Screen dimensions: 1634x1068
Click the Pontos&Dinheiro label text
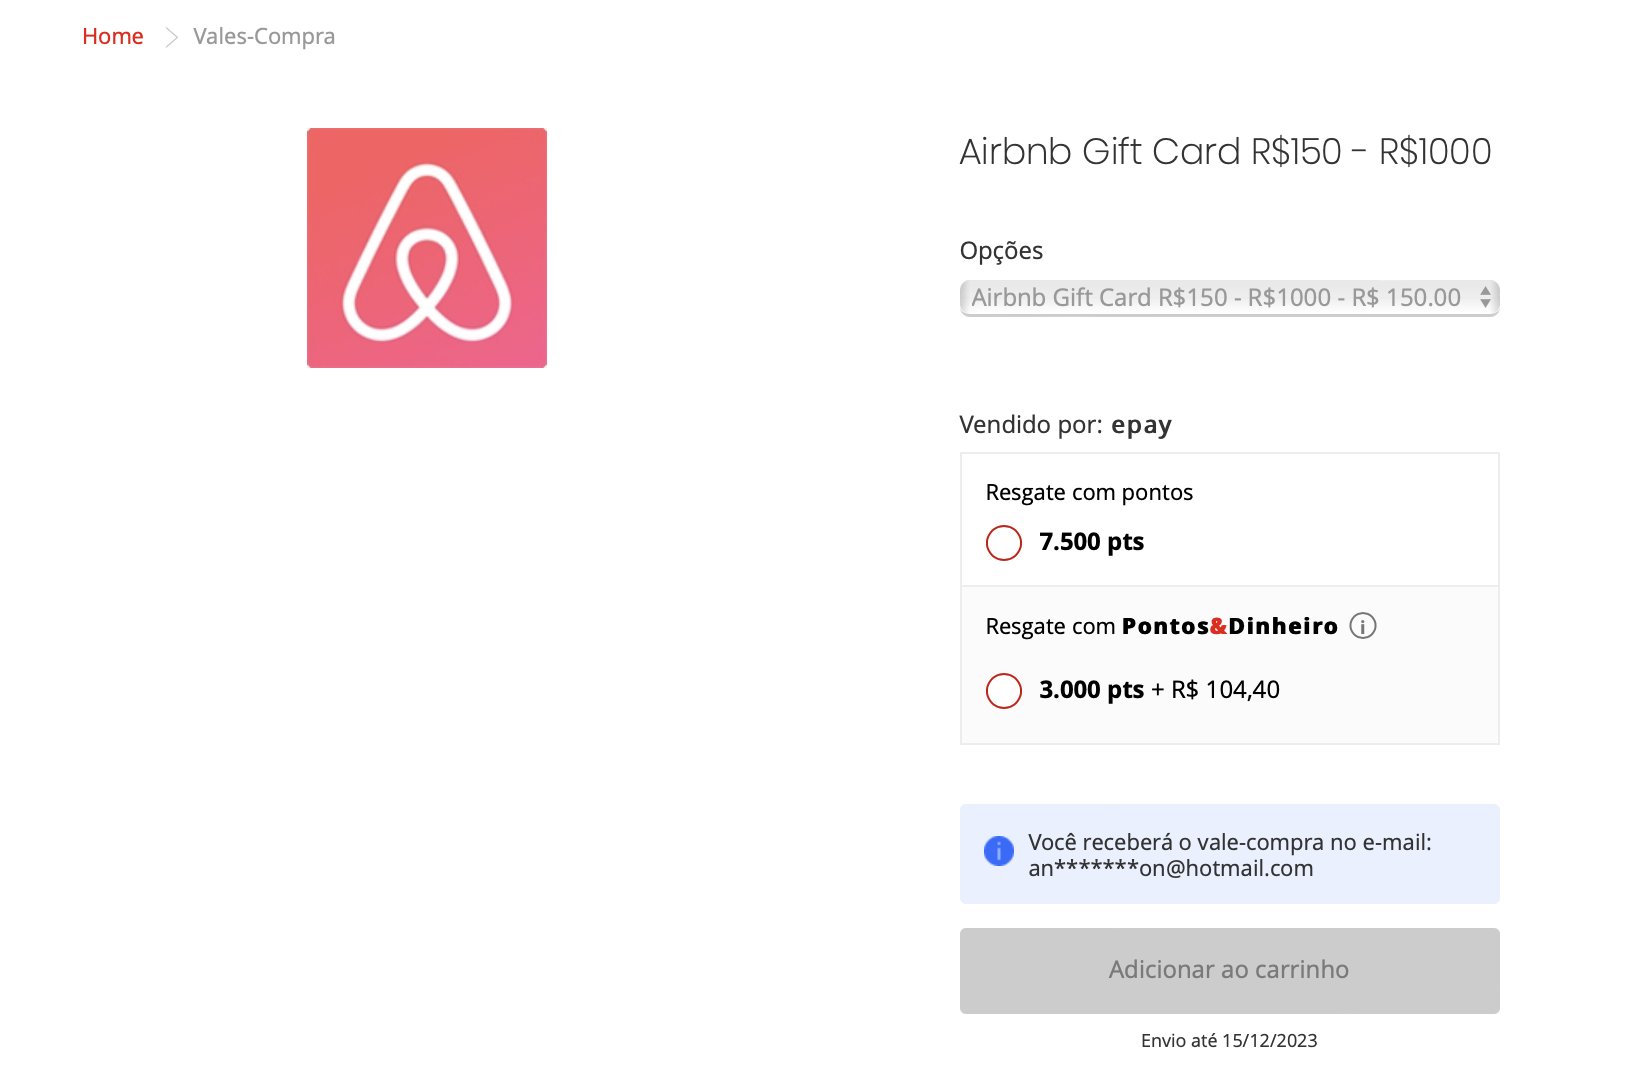(x=1229, y=626)
